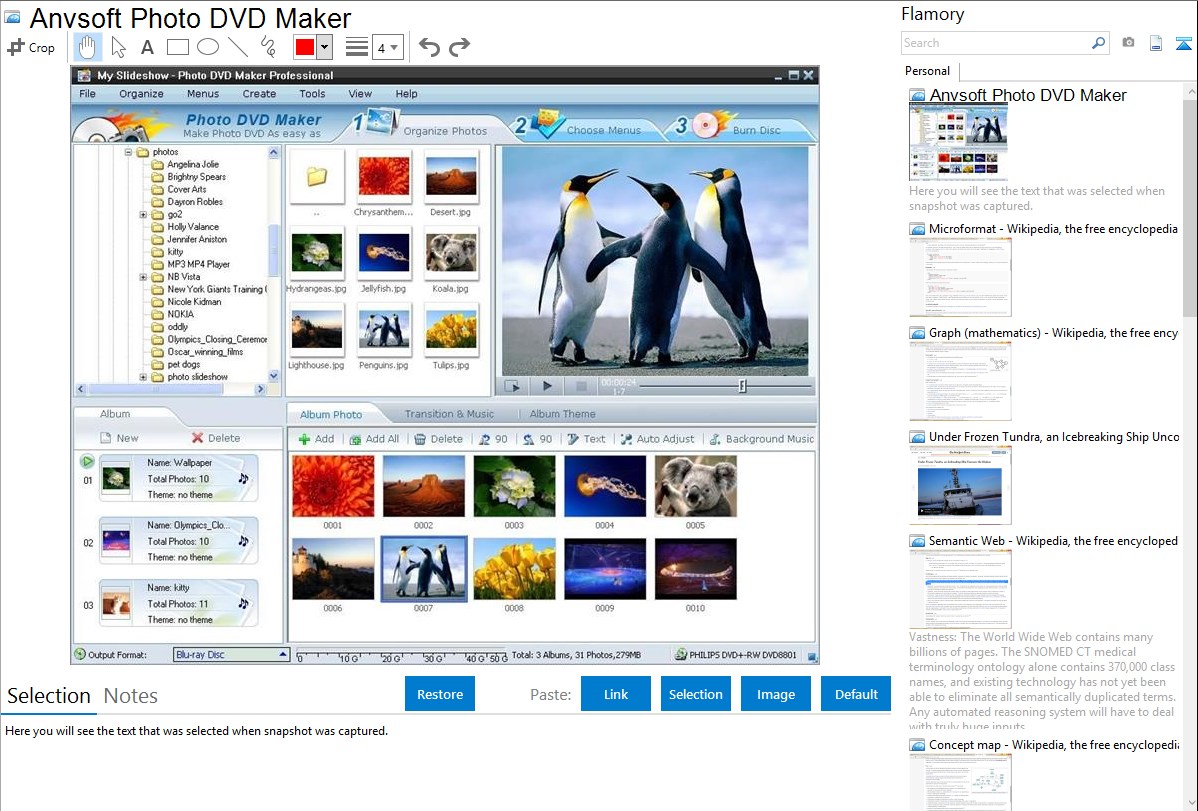Select the Crop tool
The width and height of the screenshot is (1198, 811).
[x=31, y=47]
